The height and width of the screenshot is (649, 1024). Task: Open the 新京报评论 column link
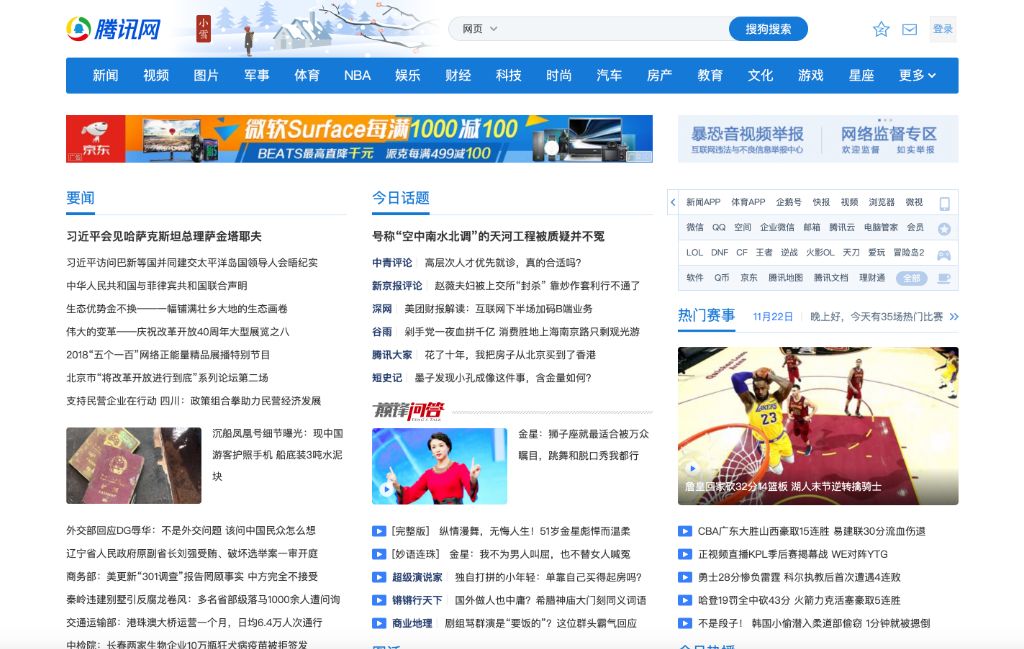click(x=397, y=285)
